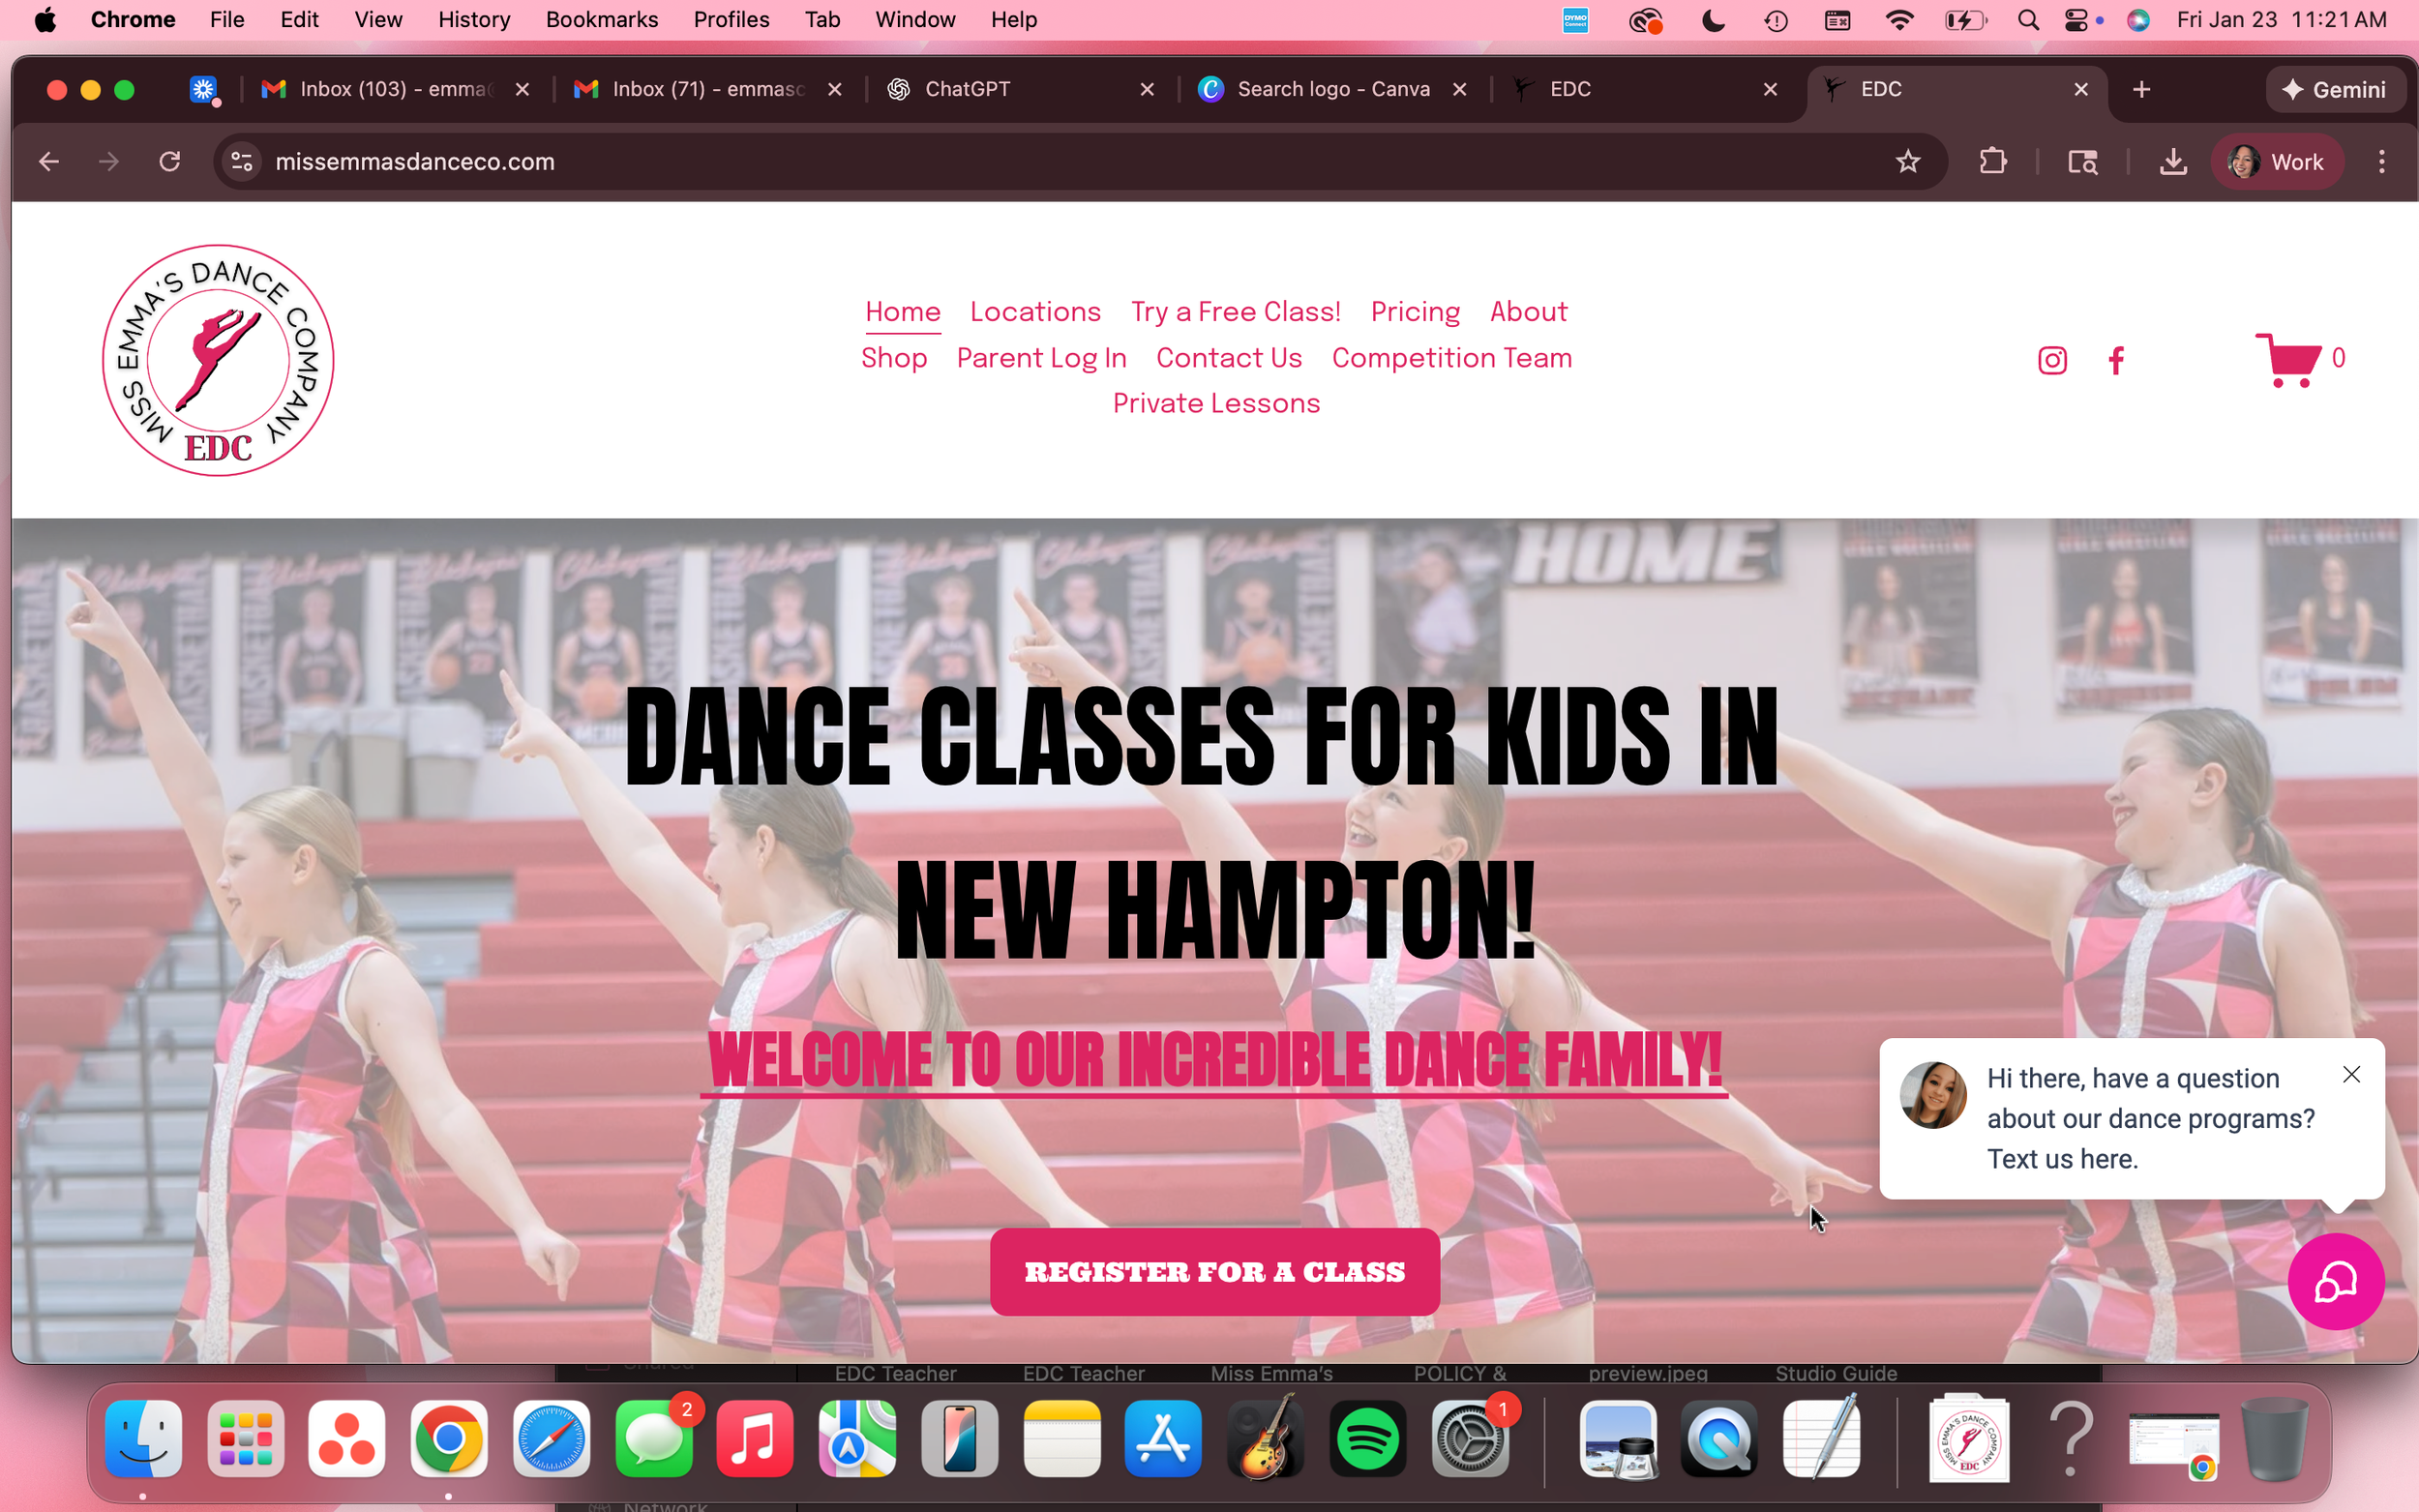Open the Gemini button
2419x1512 pixels.
click(2335, 89)
